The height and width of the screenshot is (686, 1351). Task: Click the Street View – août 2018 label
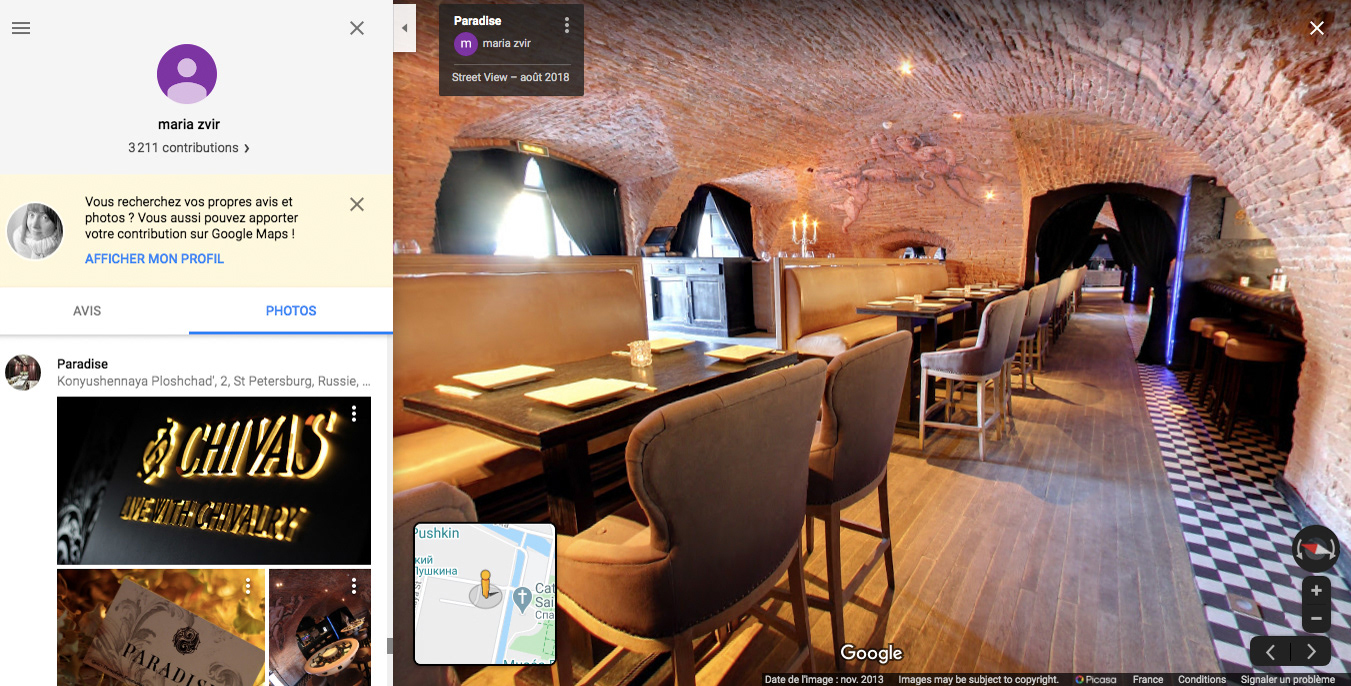[x=510, y=77]
